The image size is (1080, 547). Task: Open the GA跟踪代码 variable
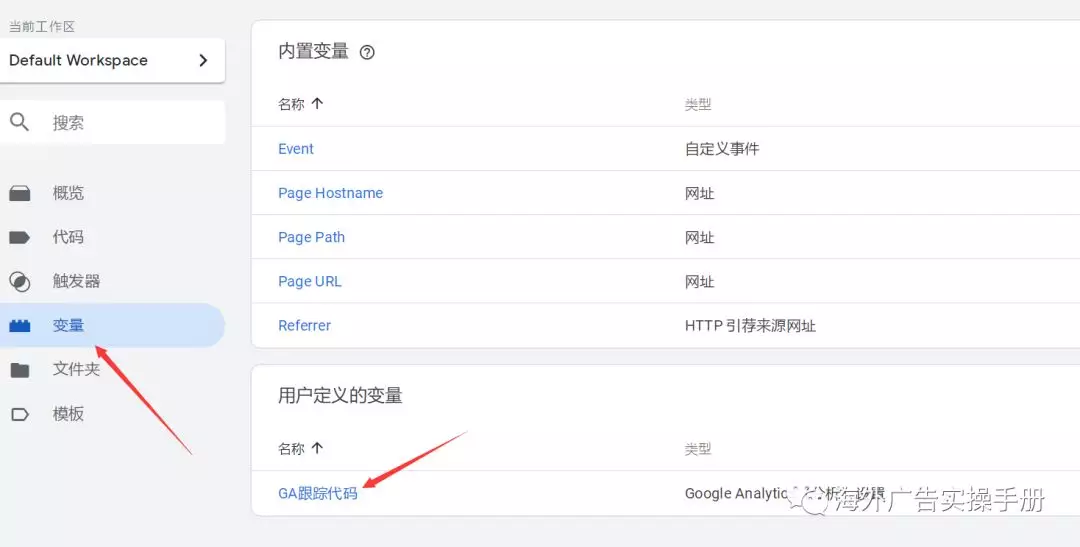317,493
